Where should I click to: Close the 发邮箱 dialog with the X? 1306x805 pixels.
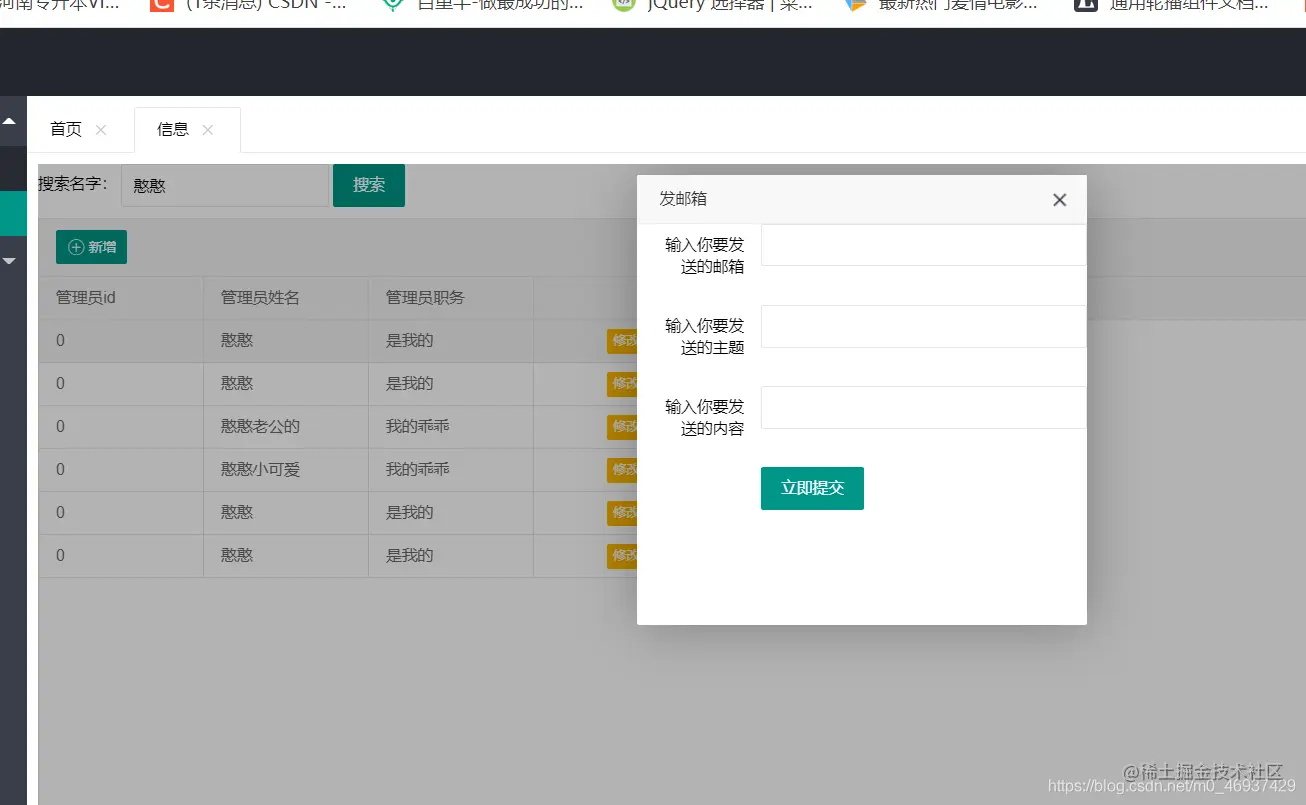pos(1059,199)
